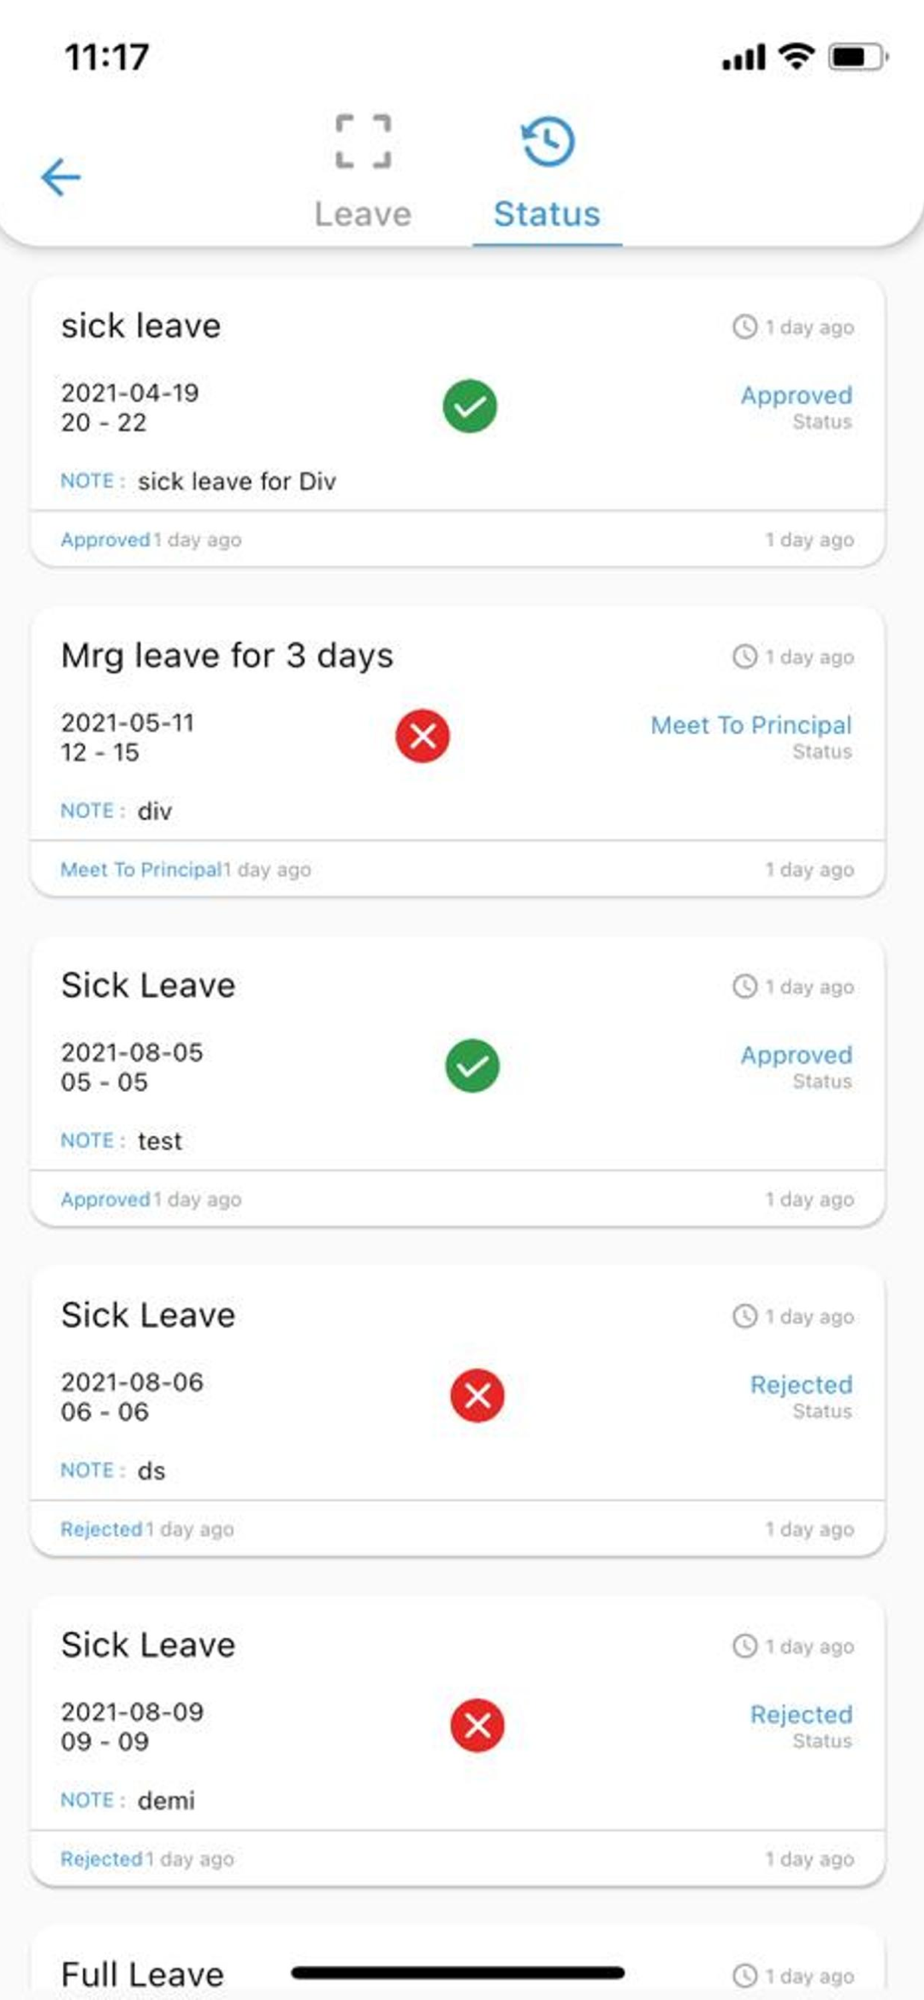
Task: Click red cross on 2021-08-09 Sick Leave
Action: click(478, 1726)
